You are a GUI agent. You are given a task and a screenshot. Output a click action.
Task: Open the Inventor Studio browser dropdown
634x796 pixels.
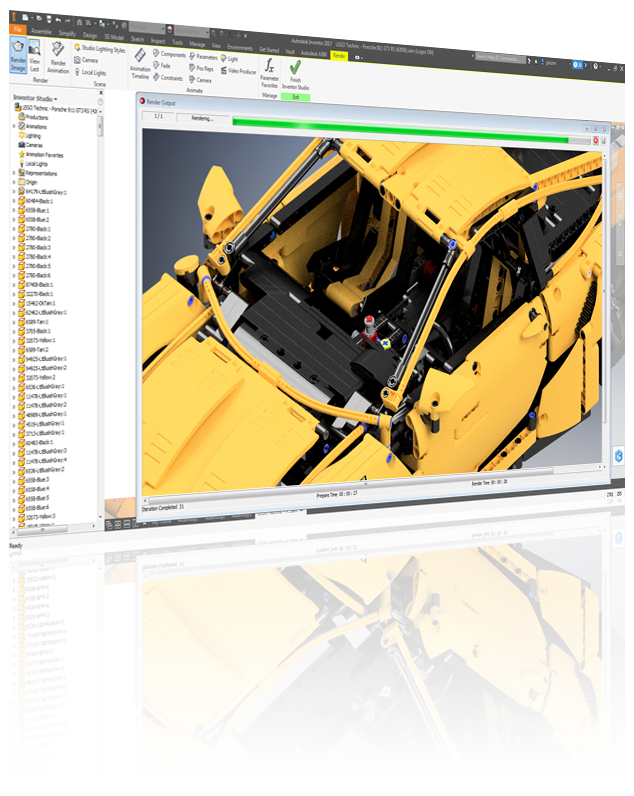pos(35,99)
